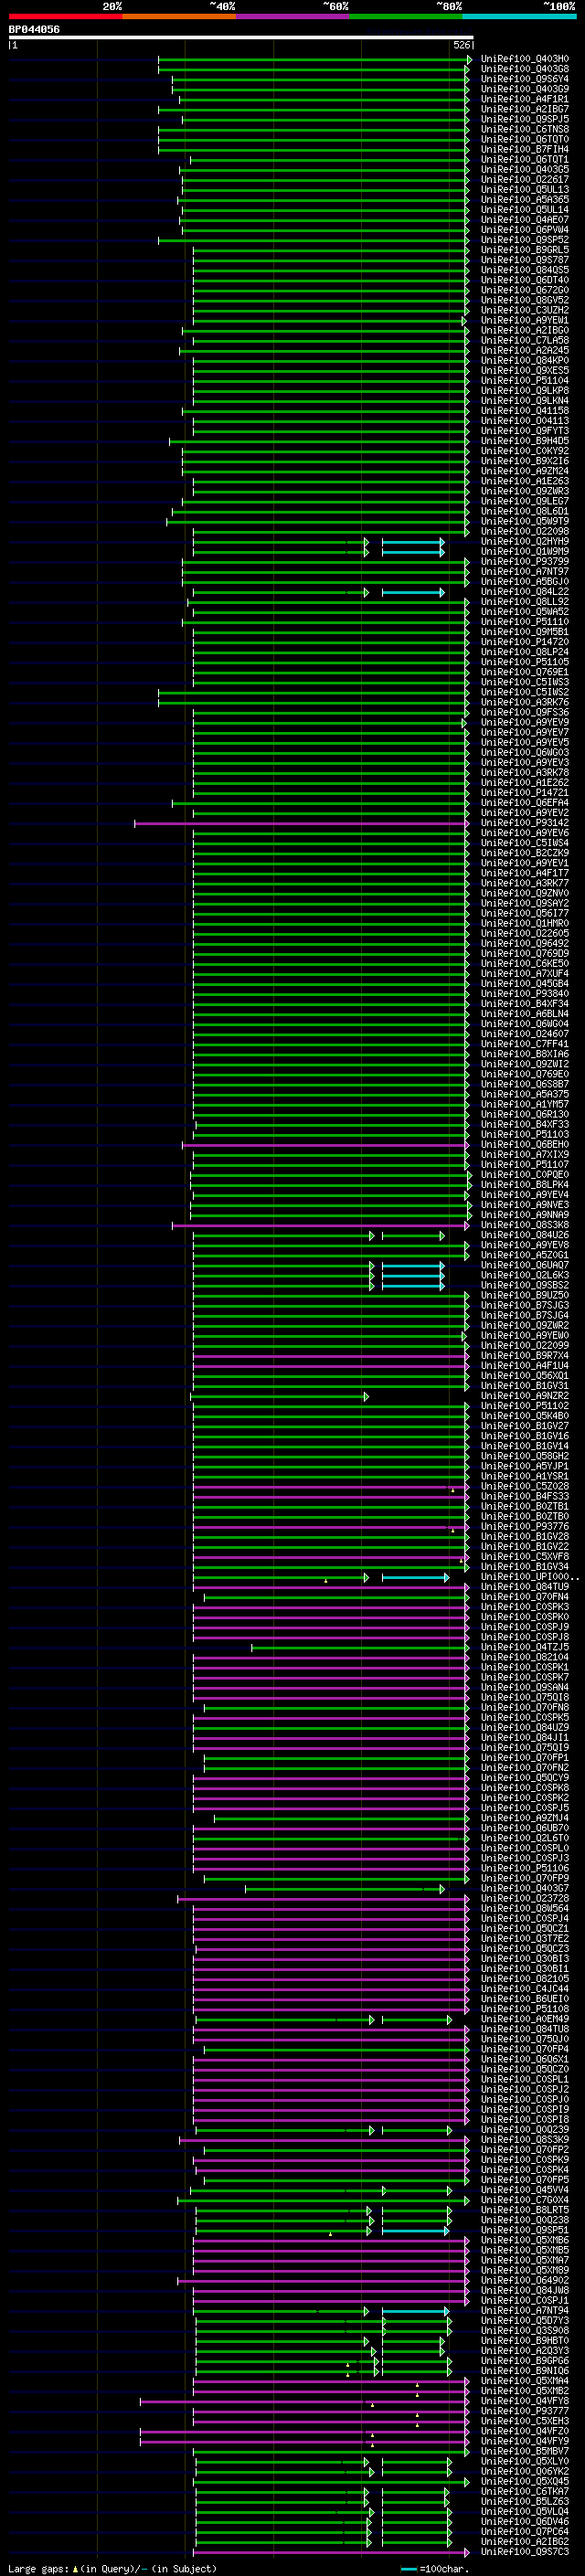The width and height of the screenshot is (585, 2576).
Task: Select hit label UniRef100_C6TNS8
Action: tap(525, 129)
